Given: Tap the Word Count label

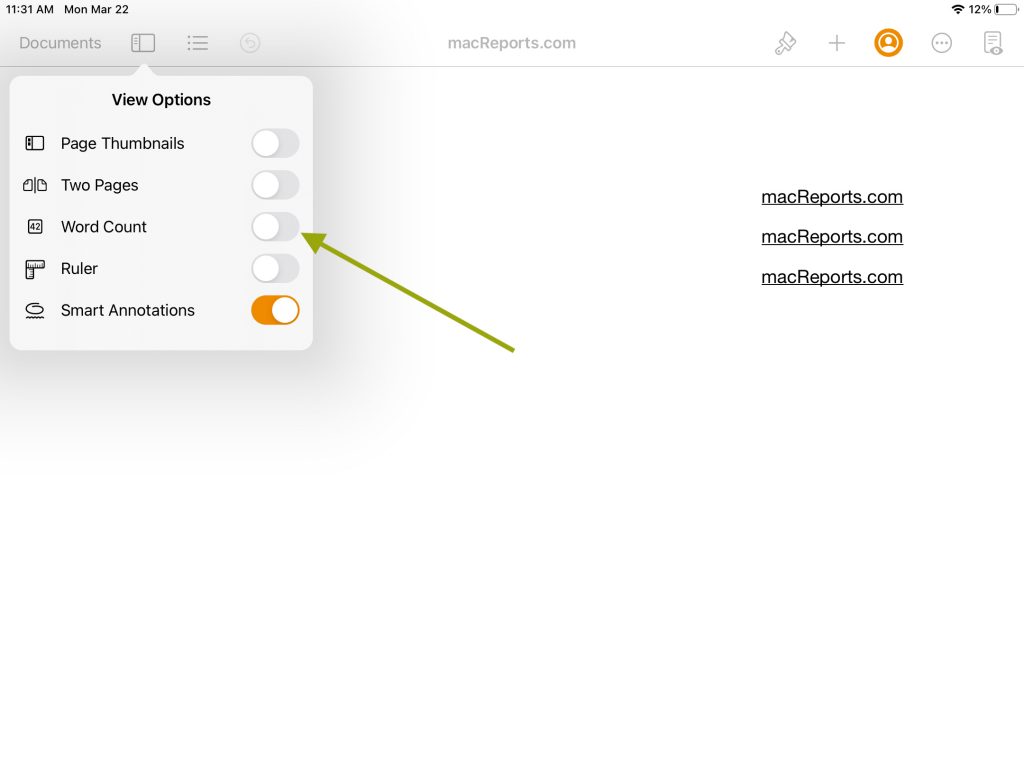Looking at the screenshot, I should pyautogui.click(x=104, y=227).
